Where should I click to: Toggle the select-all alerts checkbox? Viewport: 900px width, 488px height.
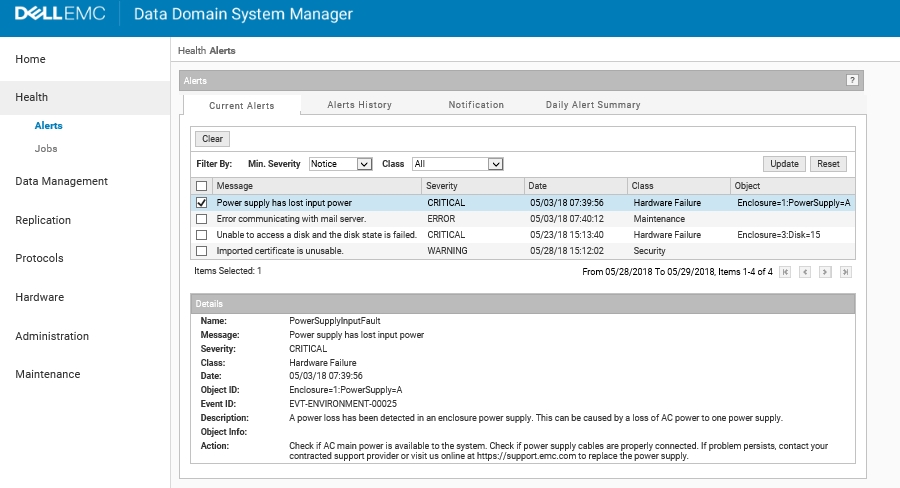pyautogui.click(x=202, y=186)
